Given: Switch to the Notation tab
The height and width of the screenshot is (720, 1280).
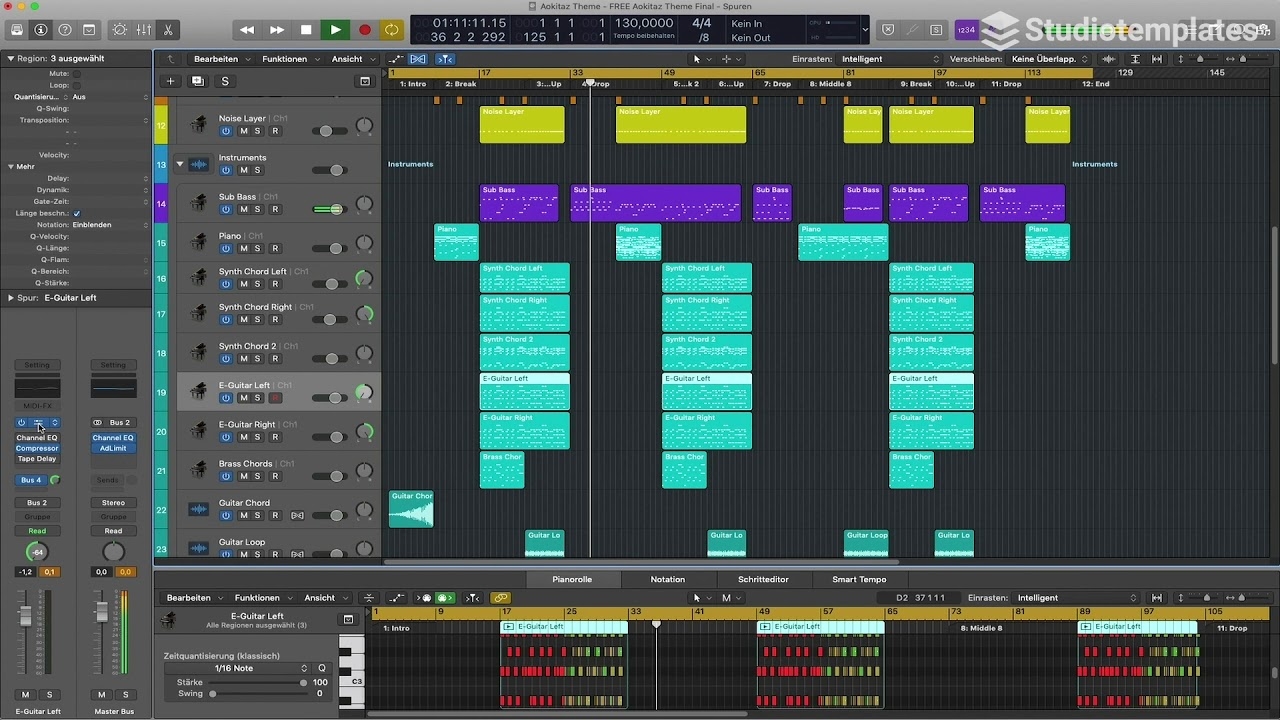Looking at the screenshot, I should 667,579.
